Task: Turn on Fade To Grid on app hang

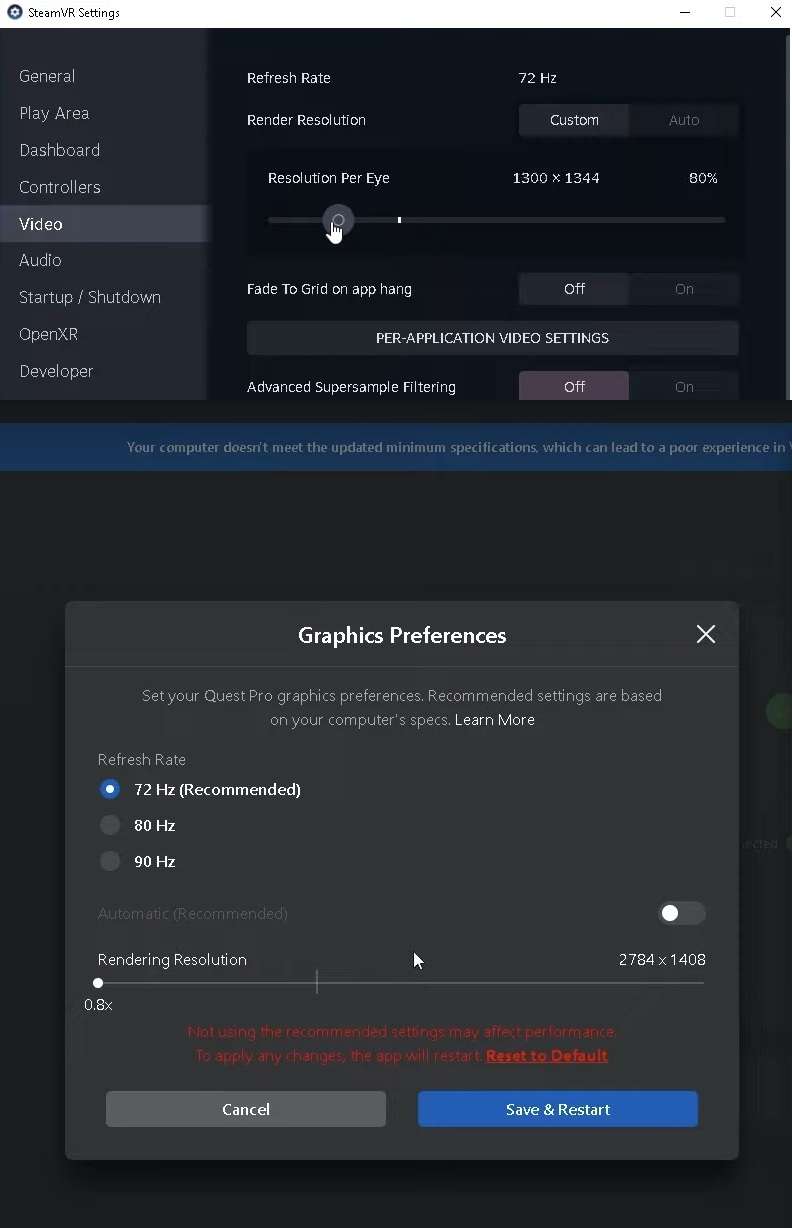Action: pos(684,289)
